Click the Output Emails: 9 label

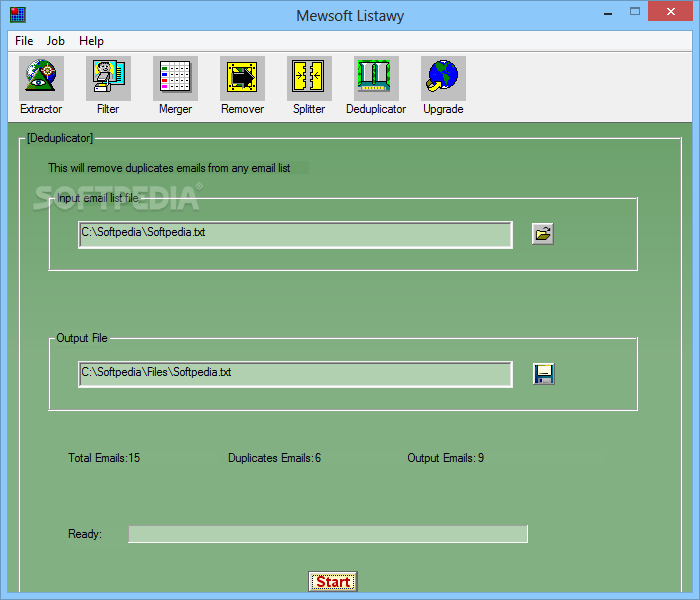[x=446, y=458]
